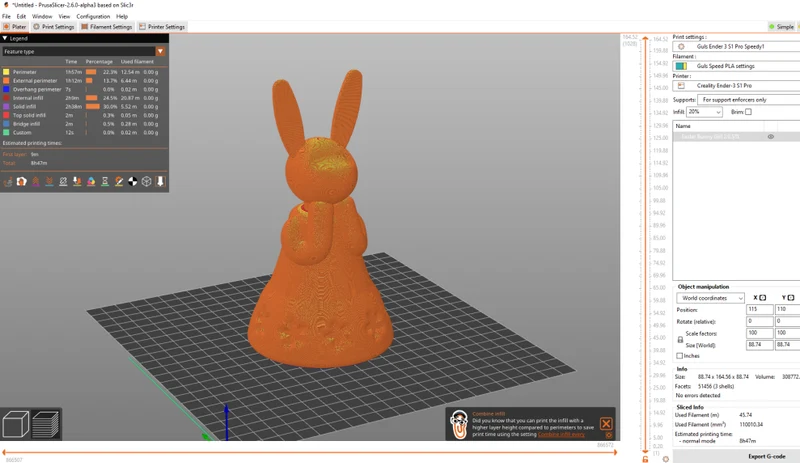Switch to sliced layers preview icon
Viewport: 800px width, 463px height.
(x=46, y=424)
